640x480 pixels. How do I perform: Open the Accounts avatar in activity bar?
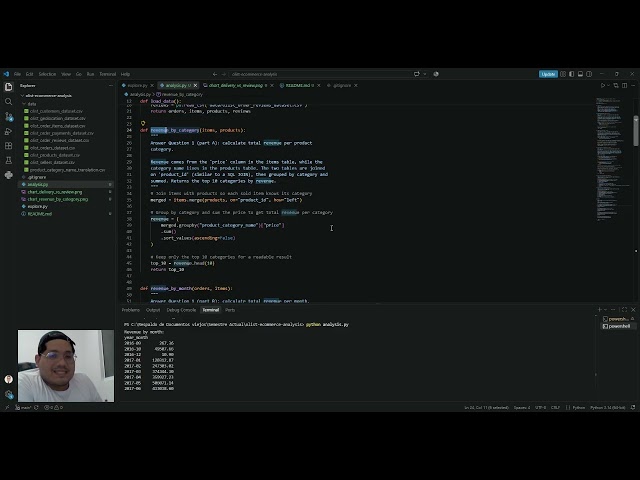[x=9, y=379]
